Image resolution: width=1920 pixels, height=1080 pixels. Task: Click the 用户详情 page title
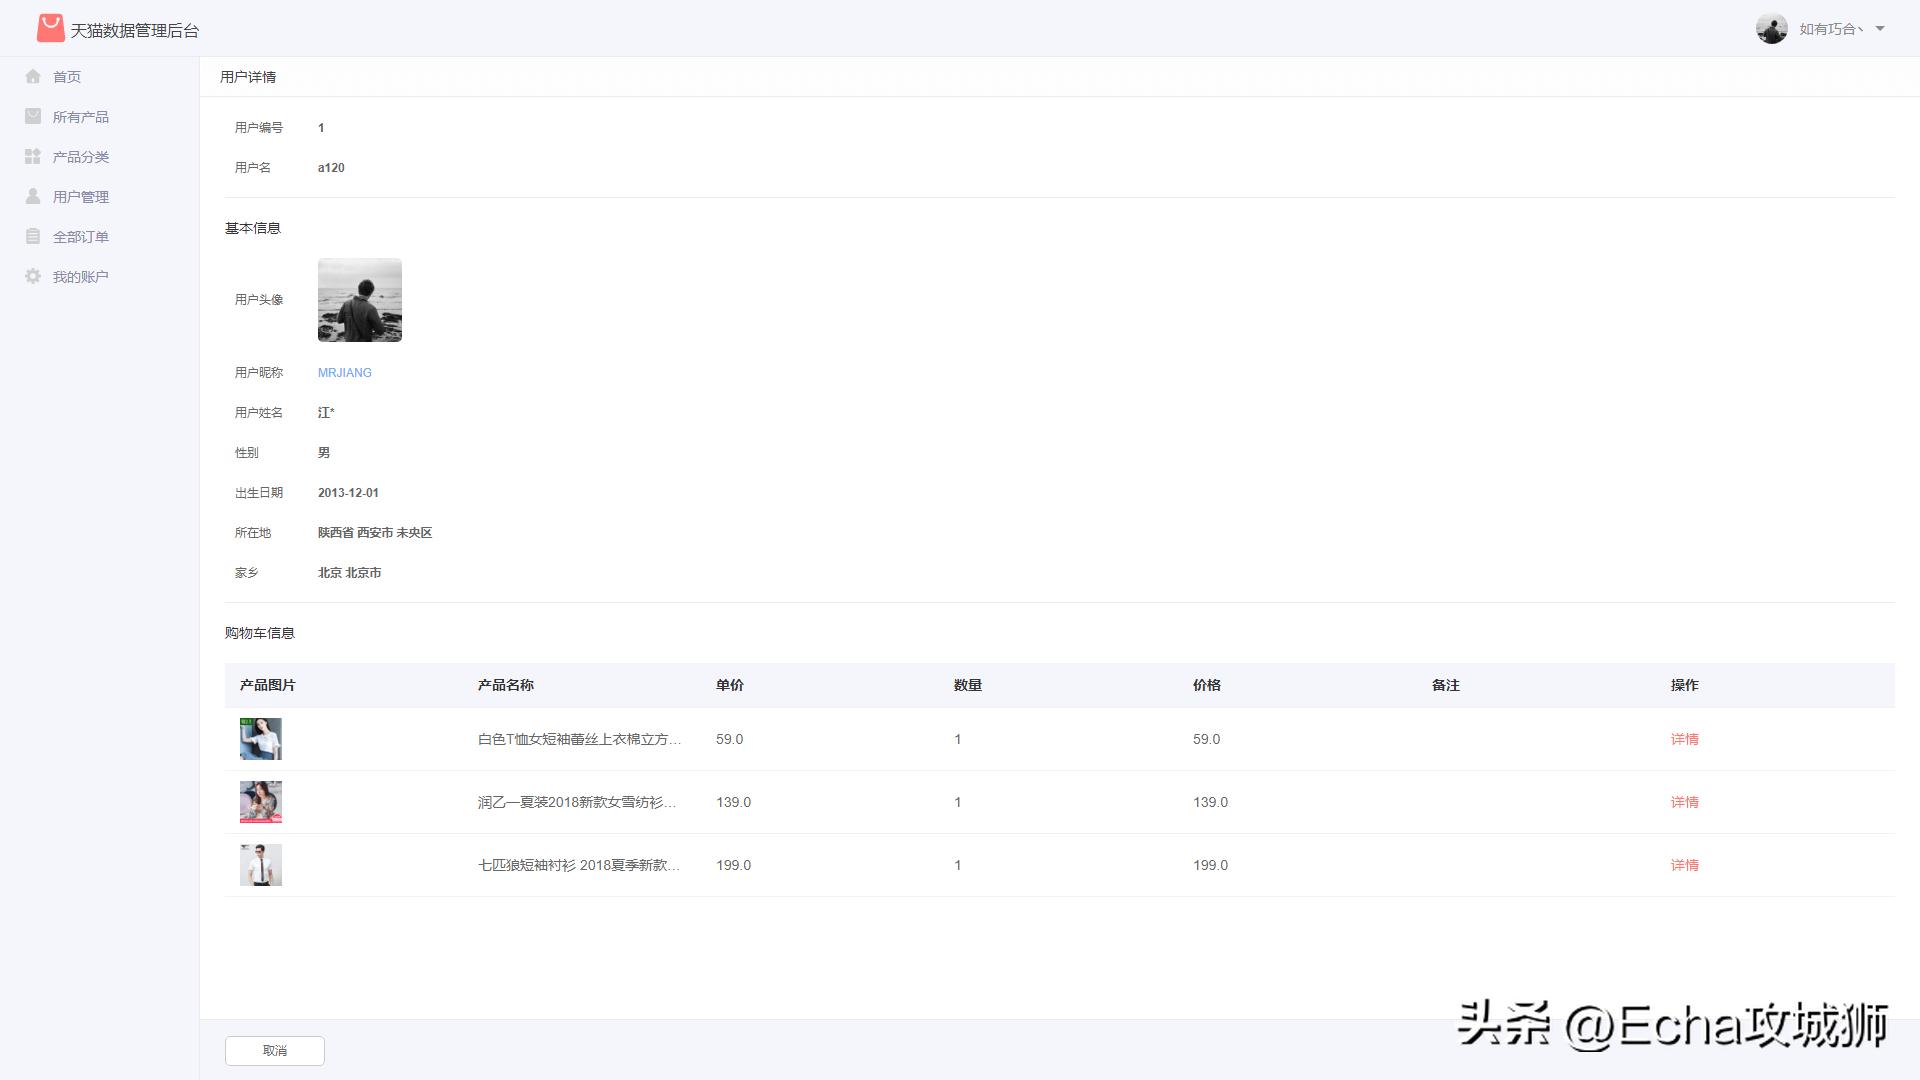[x=250, y=76]
